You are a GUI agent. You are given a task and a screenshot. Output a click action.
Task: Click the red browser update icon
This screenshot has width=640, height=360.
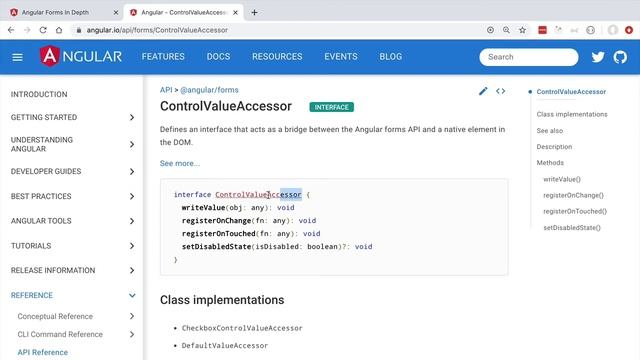pyautogui.click(x=629, y=30)
